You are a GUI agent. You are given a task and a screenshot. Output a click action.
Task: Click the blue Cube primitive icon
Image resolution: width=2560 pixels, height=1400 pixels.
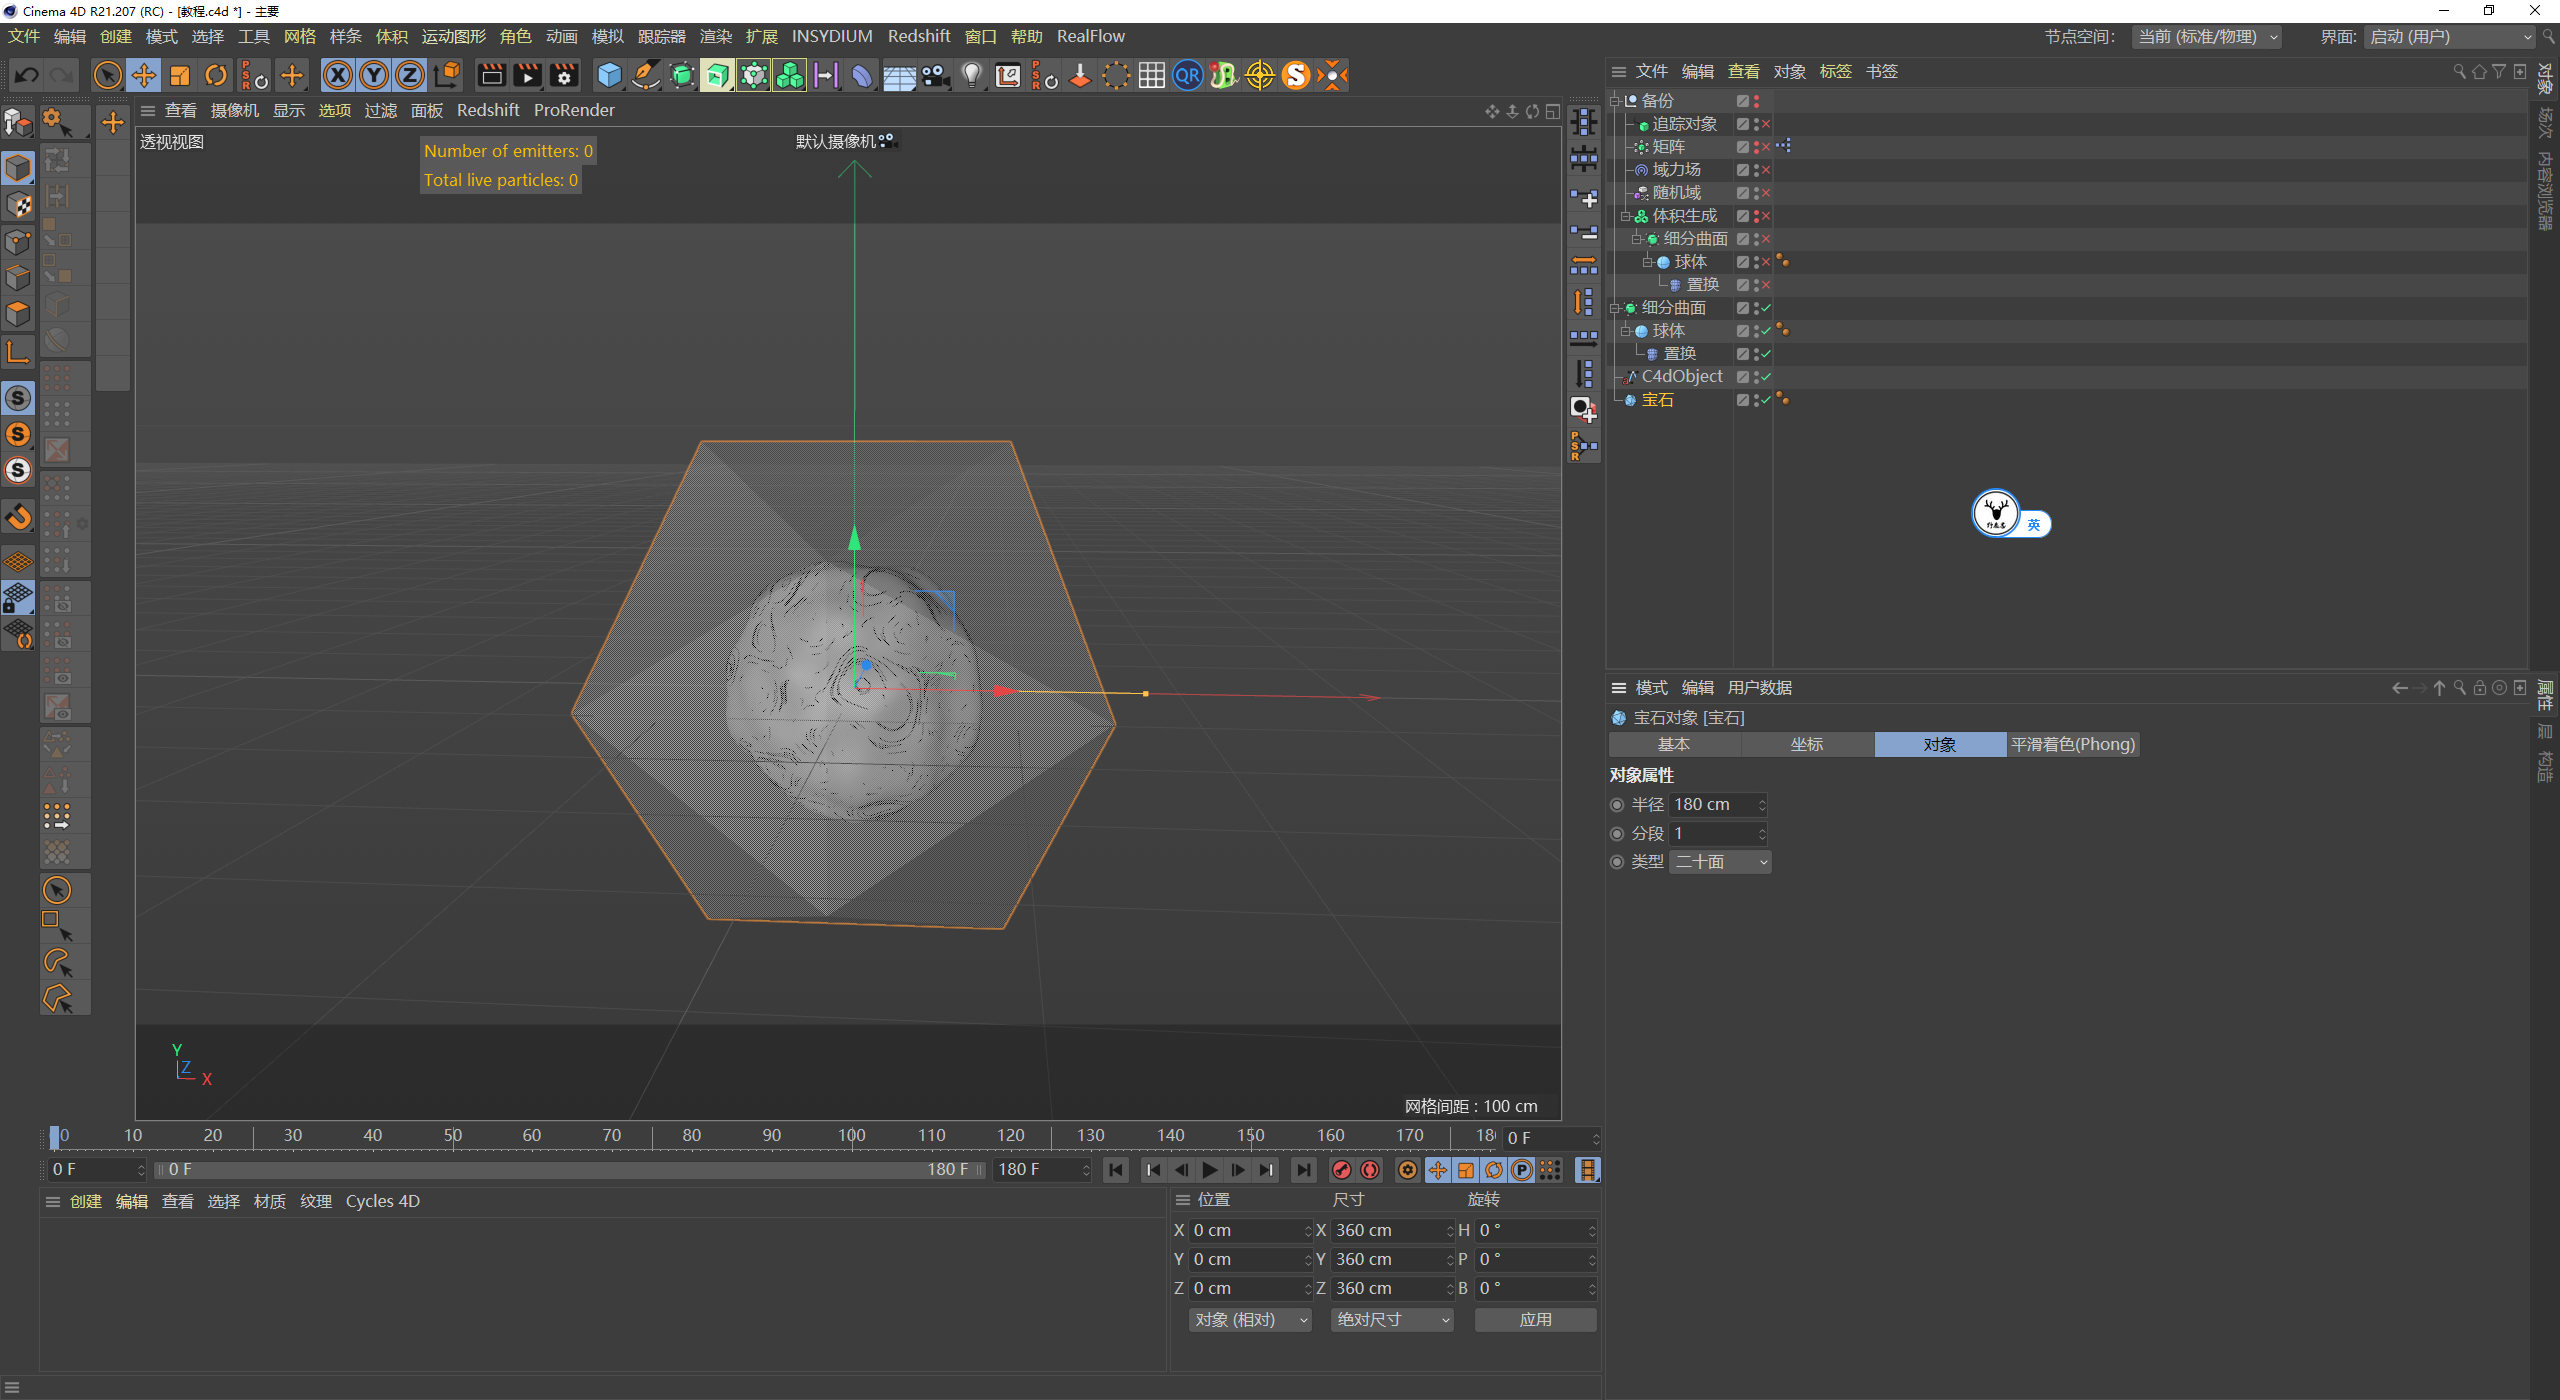[x=609, y=75]
